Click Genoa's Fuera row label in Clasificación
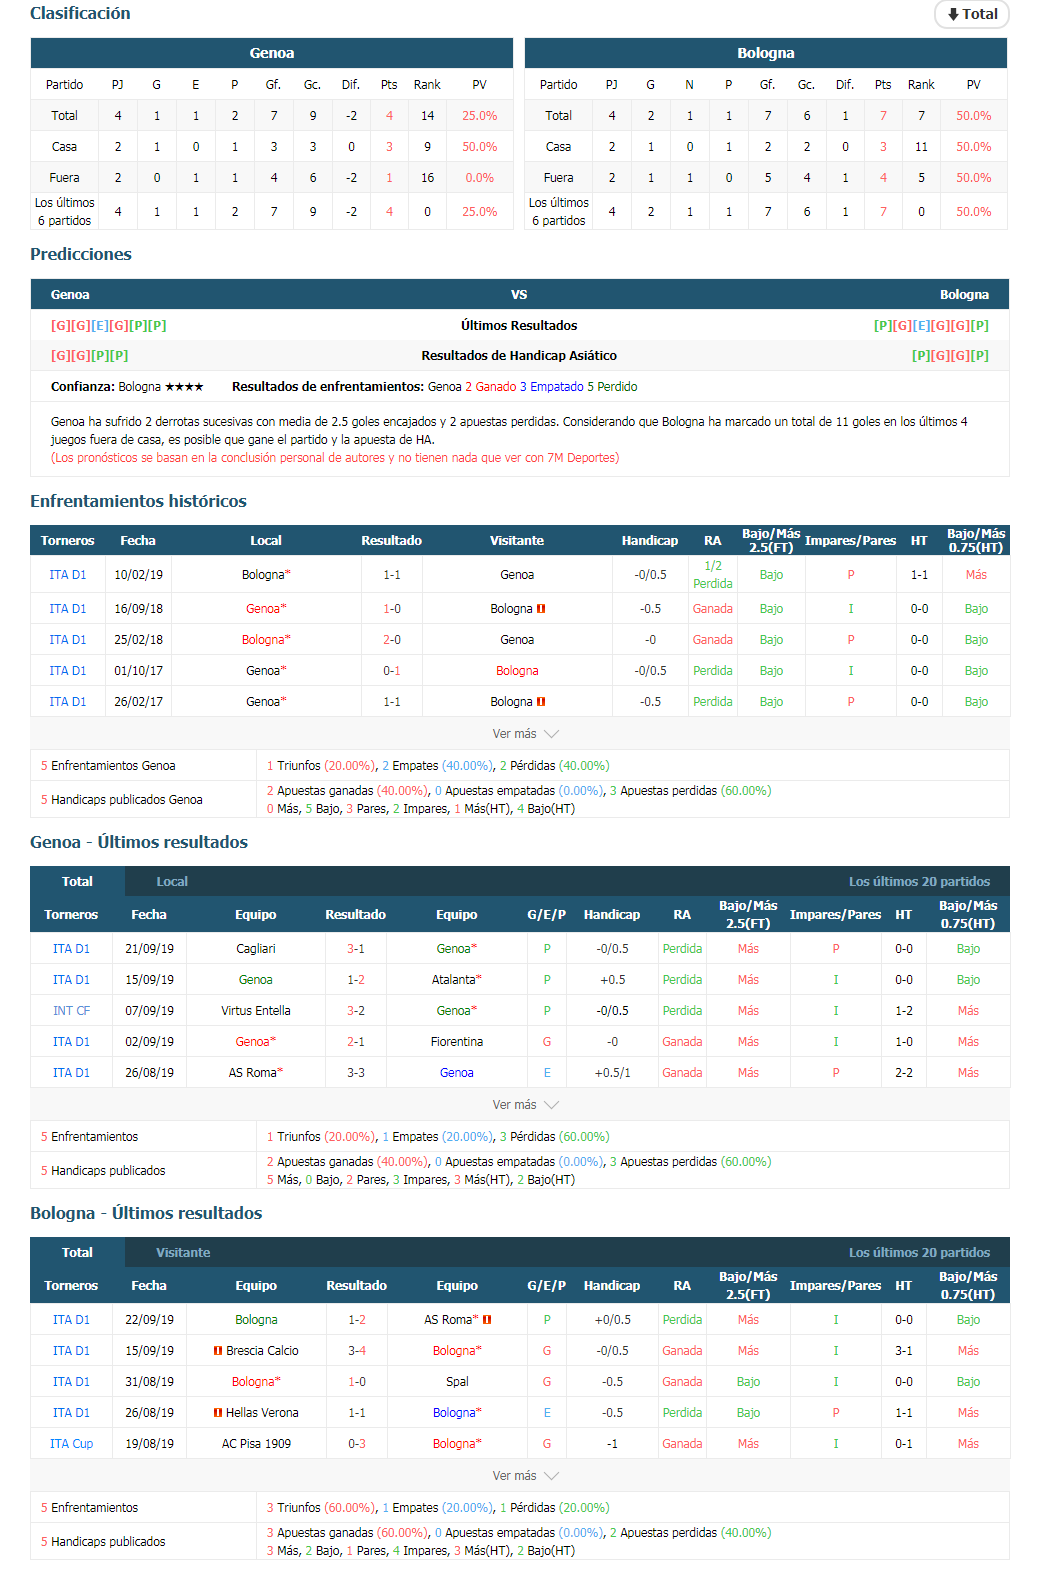 coord(64,177)
